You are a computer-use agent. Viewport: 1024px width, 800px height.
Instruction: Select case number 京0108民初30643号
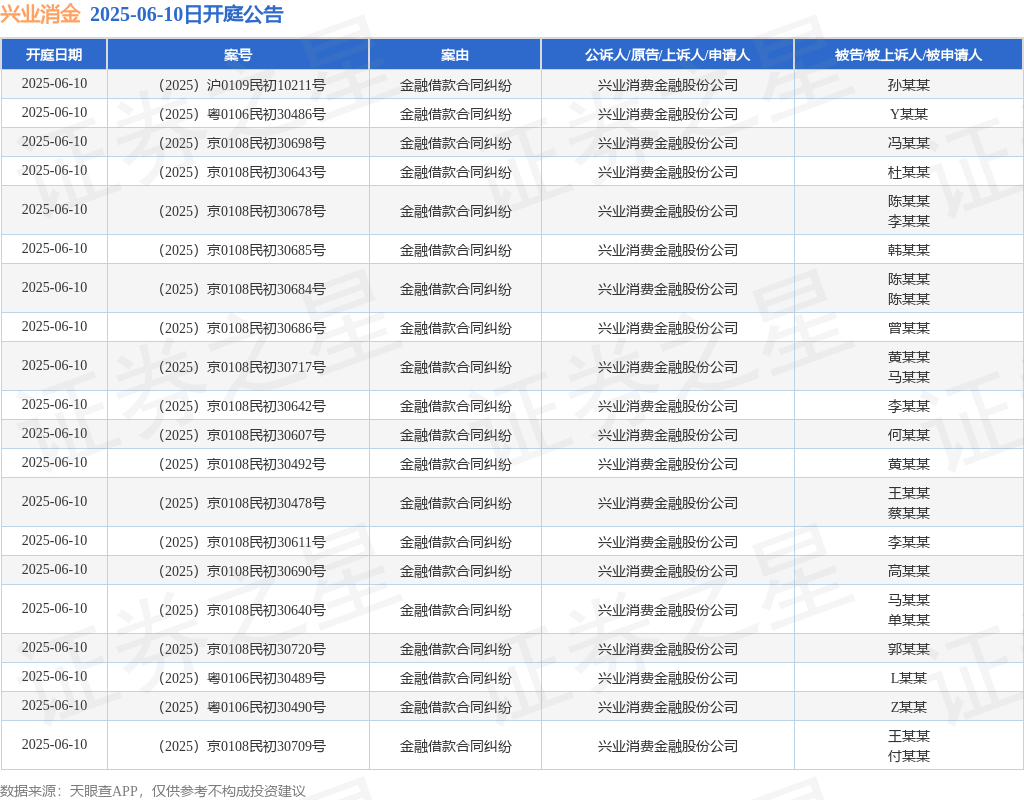coord(242,172)
